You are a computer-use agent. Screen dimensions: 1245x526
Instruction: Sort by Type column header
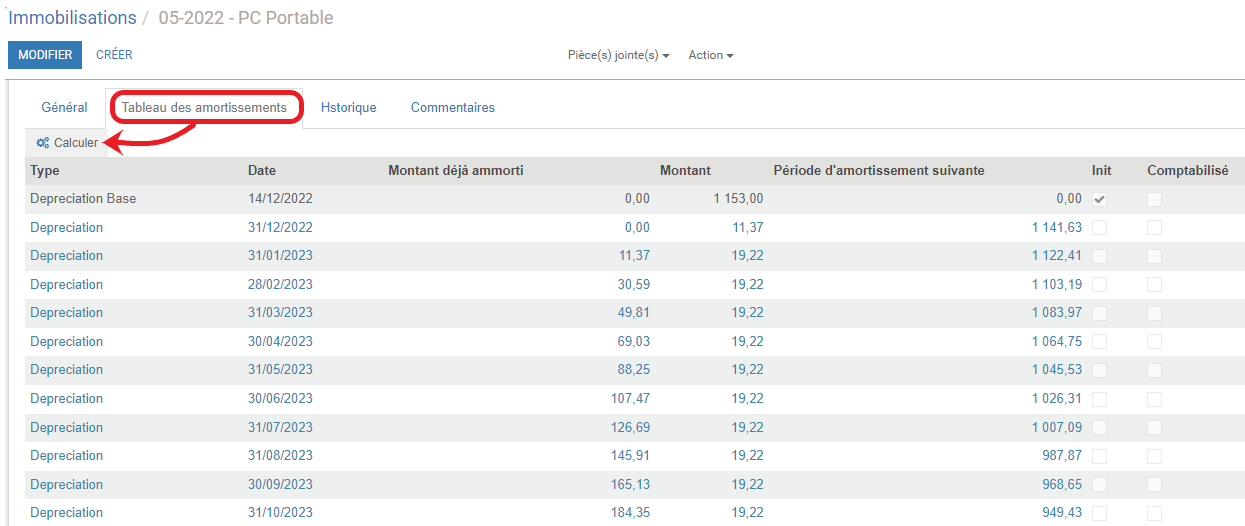point(45,171)
